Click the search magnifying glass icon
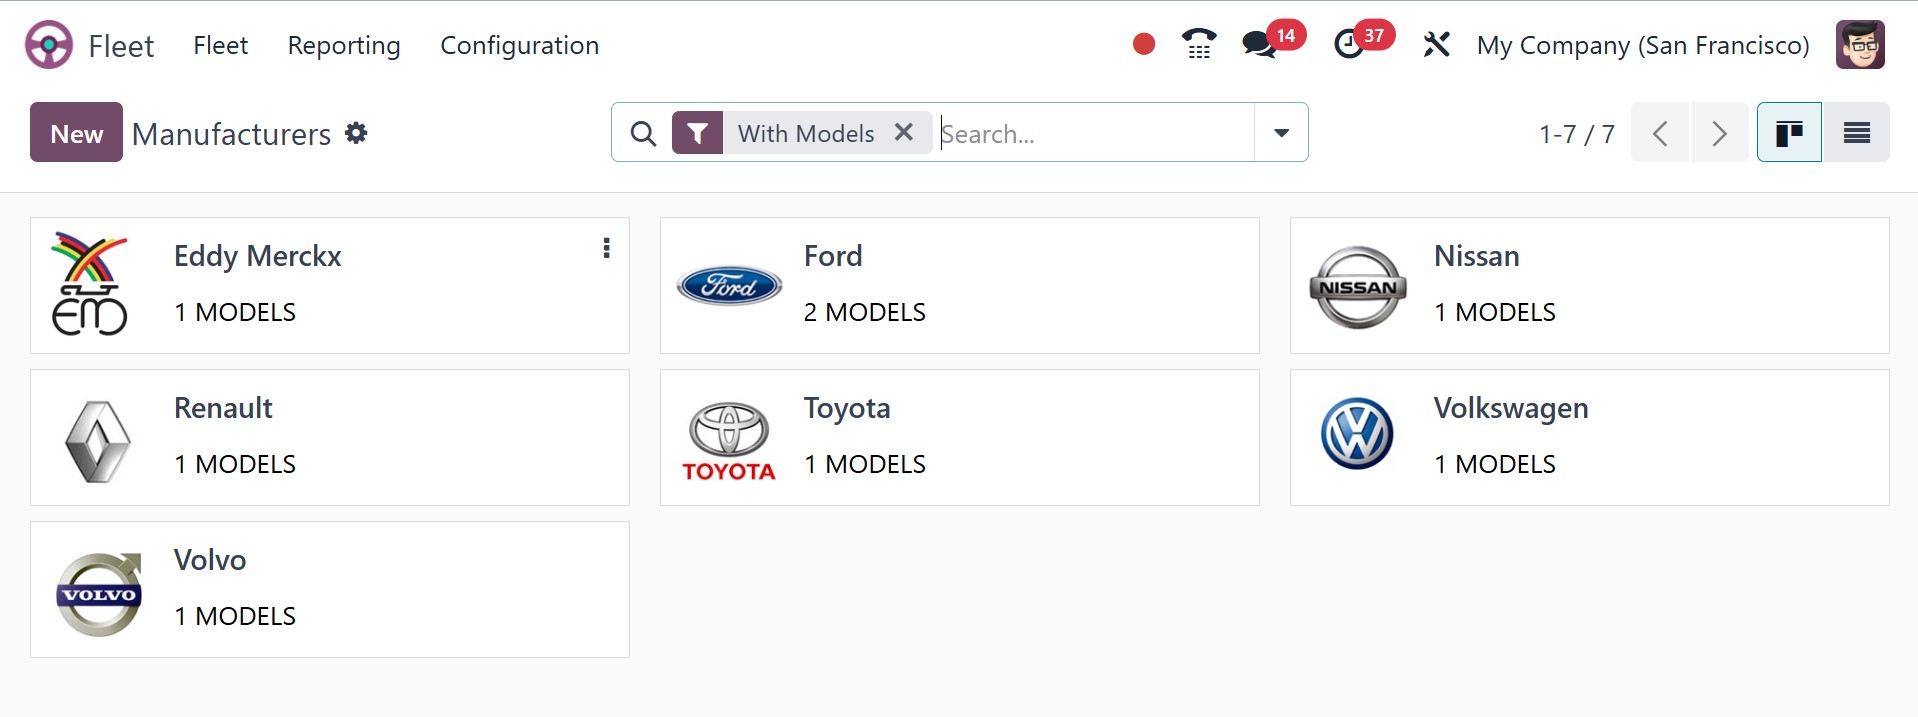The height and width of the screenshot is (717, 1918). (644, 133)
